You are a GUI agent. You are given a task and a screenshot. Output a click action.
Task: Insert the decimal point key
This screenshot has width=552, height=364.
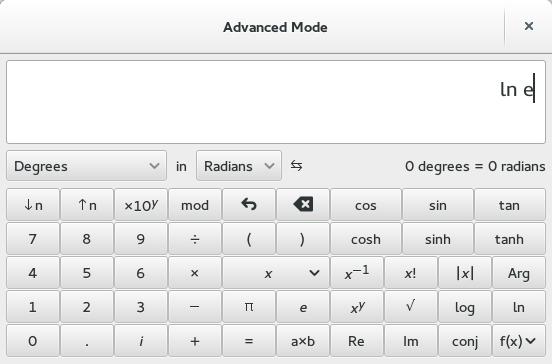pyautogui.click(x=87, y=341)
